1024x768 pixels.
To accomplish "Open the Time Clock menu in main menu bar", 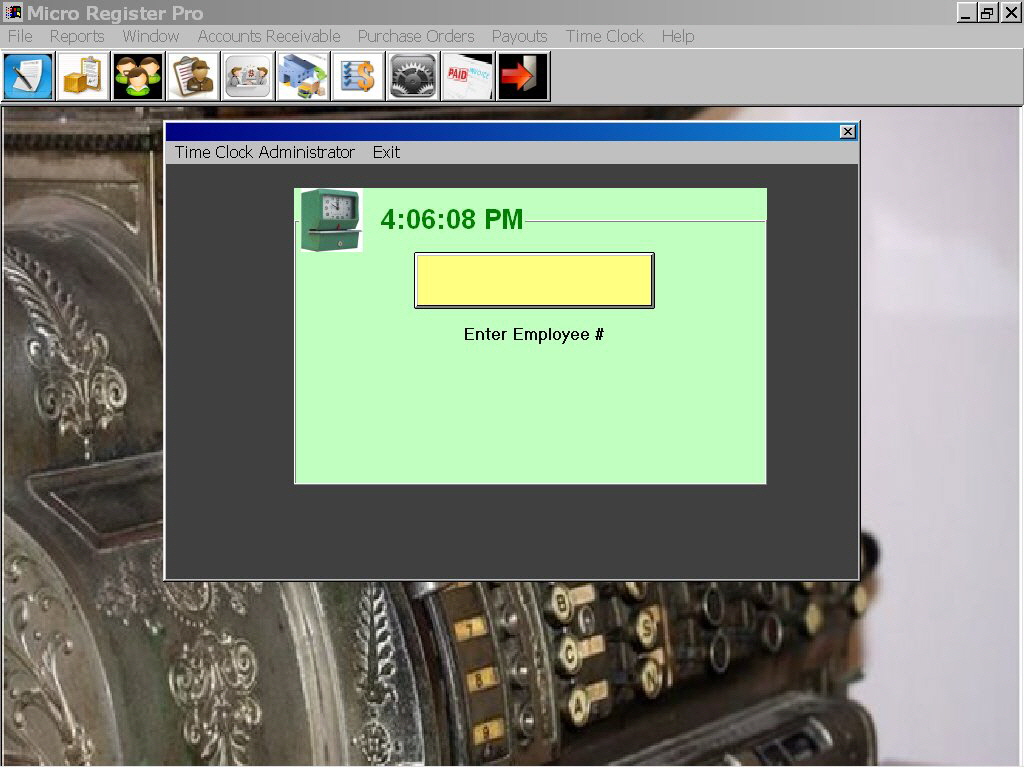I will coord(605,37).
